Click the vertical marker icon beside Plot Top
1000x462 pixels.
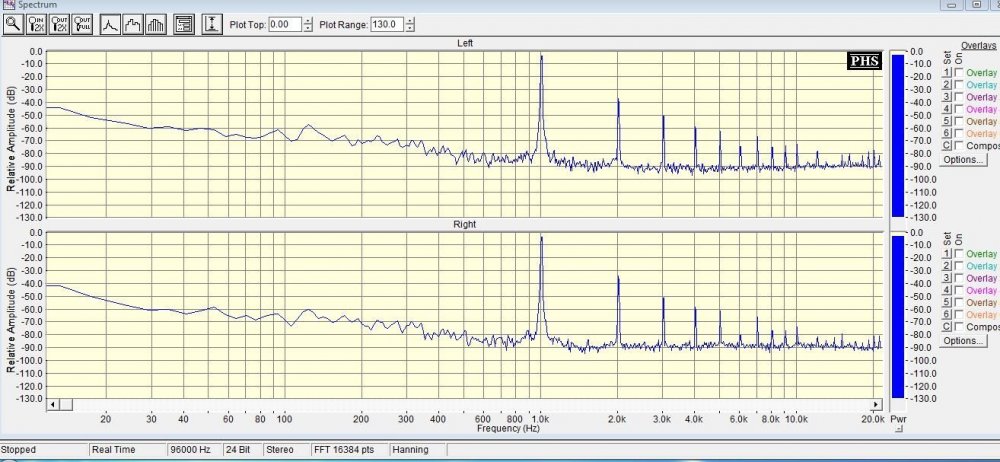point(212,24)
